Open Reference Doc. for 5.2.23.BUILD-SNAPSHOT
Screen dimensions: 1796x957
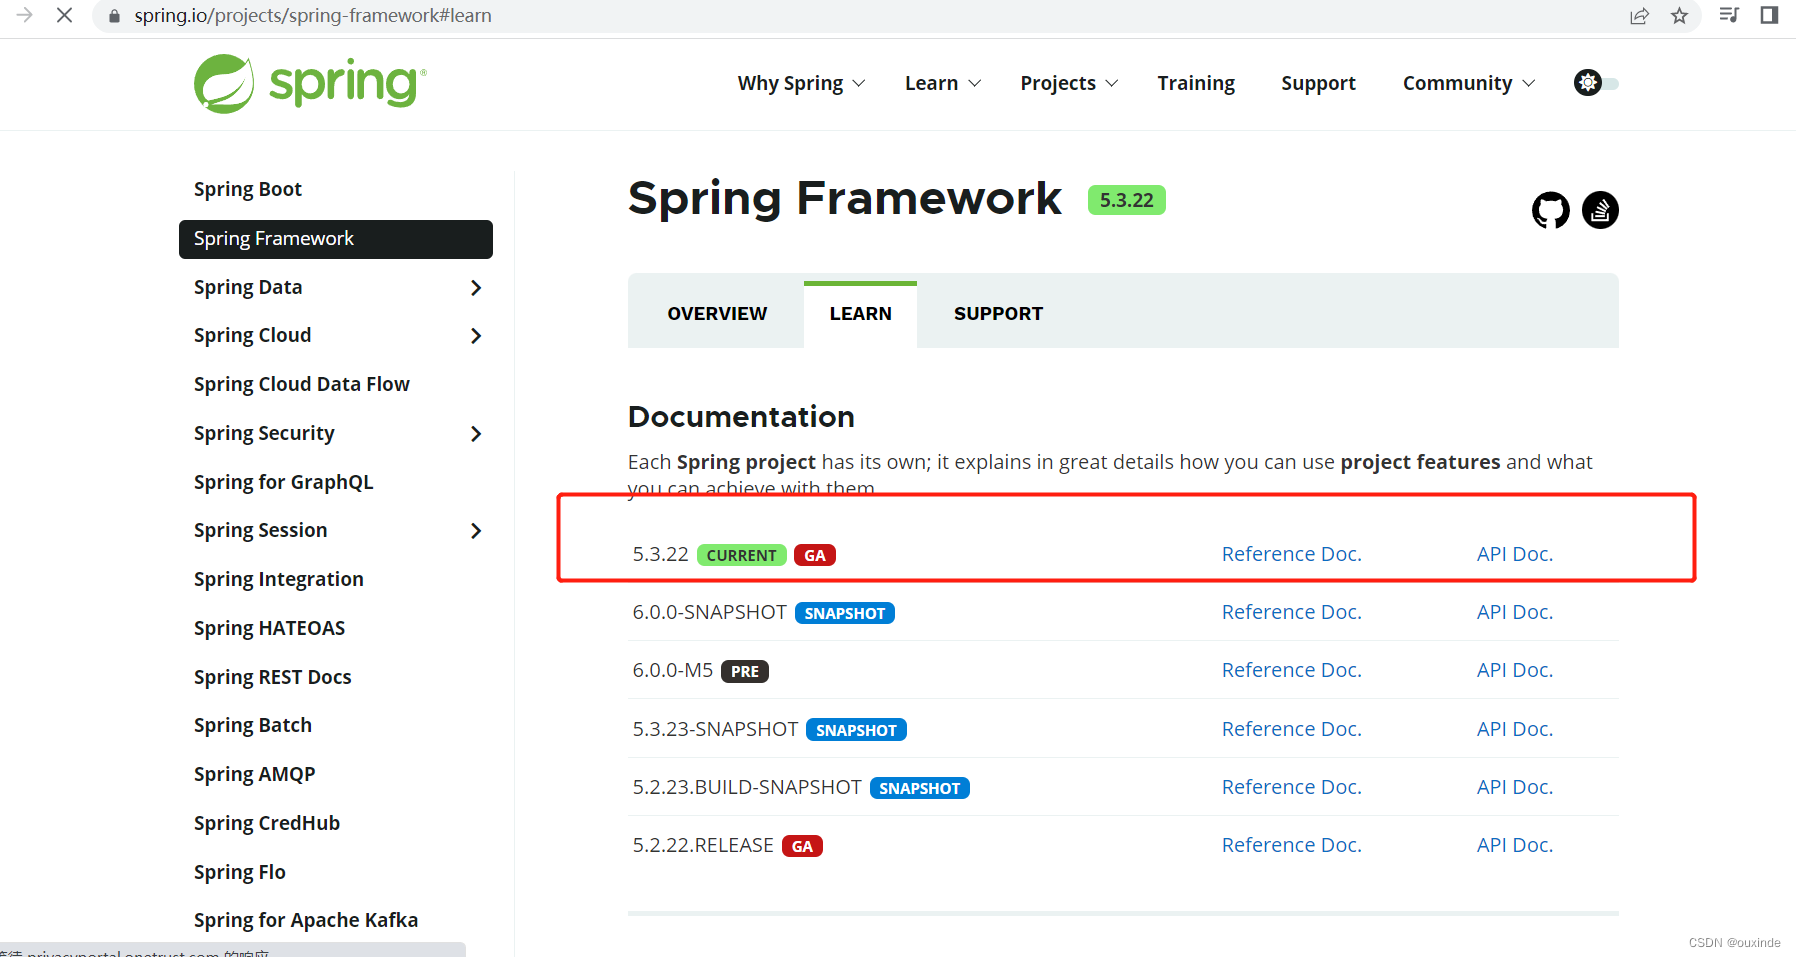pos(1292,787)
